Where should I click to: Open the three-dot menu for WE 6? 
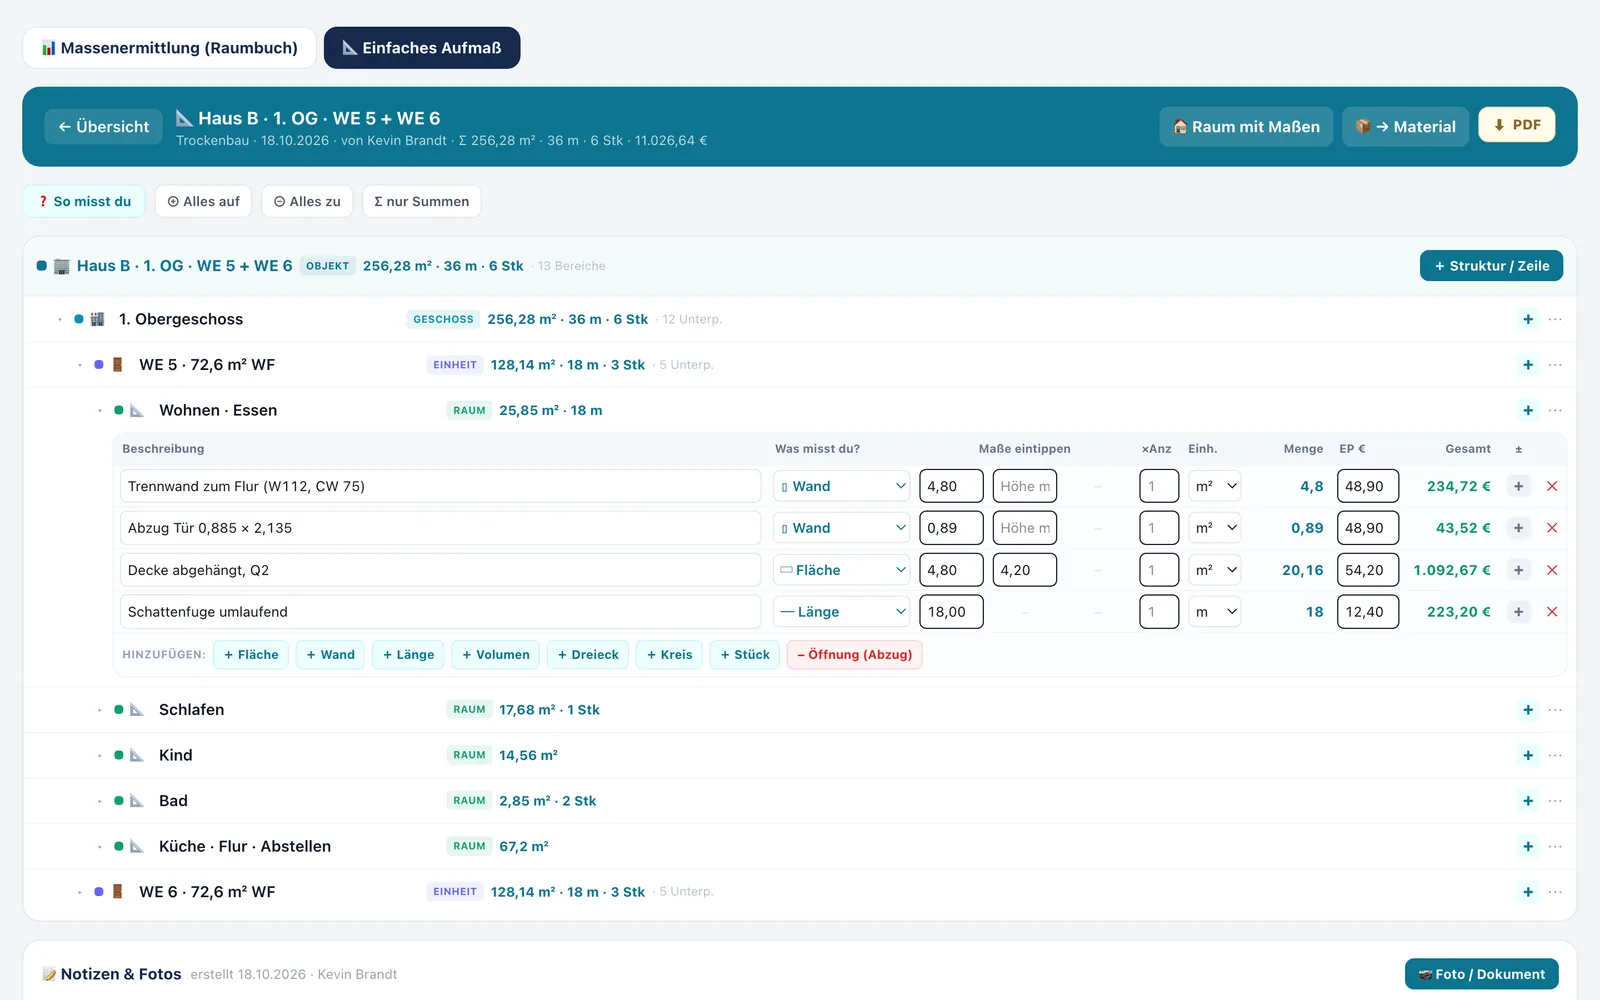(x=1555, y=892)
